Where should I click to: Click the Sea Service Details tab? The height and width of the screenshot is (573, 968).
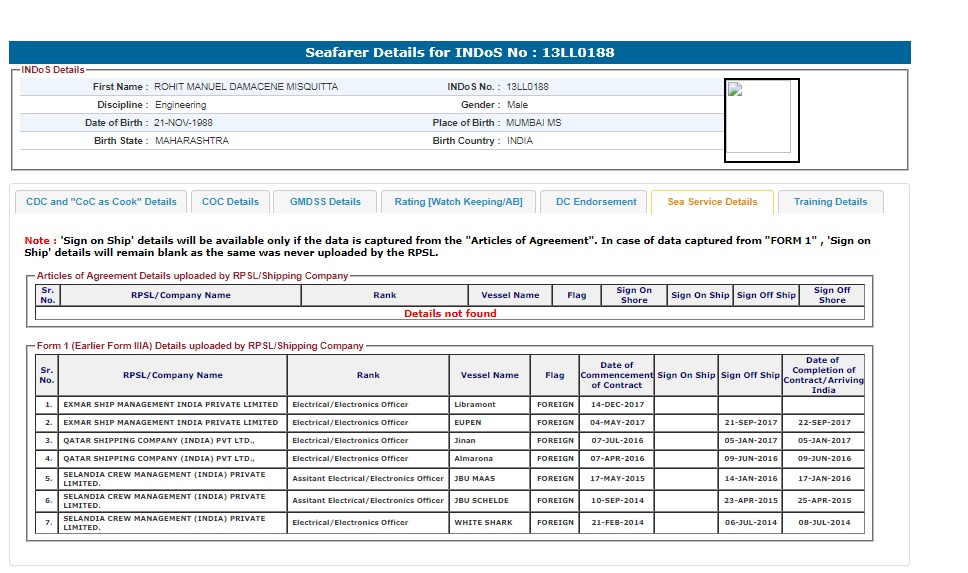click(712, 202)
